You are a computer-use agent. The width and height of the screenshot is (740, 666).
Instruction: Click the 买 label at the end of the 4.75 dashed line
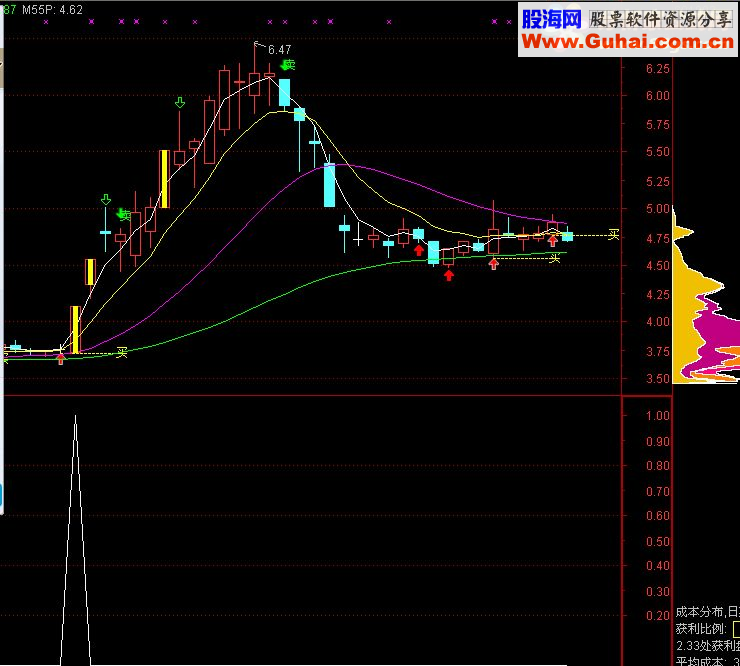coord(614,235)
